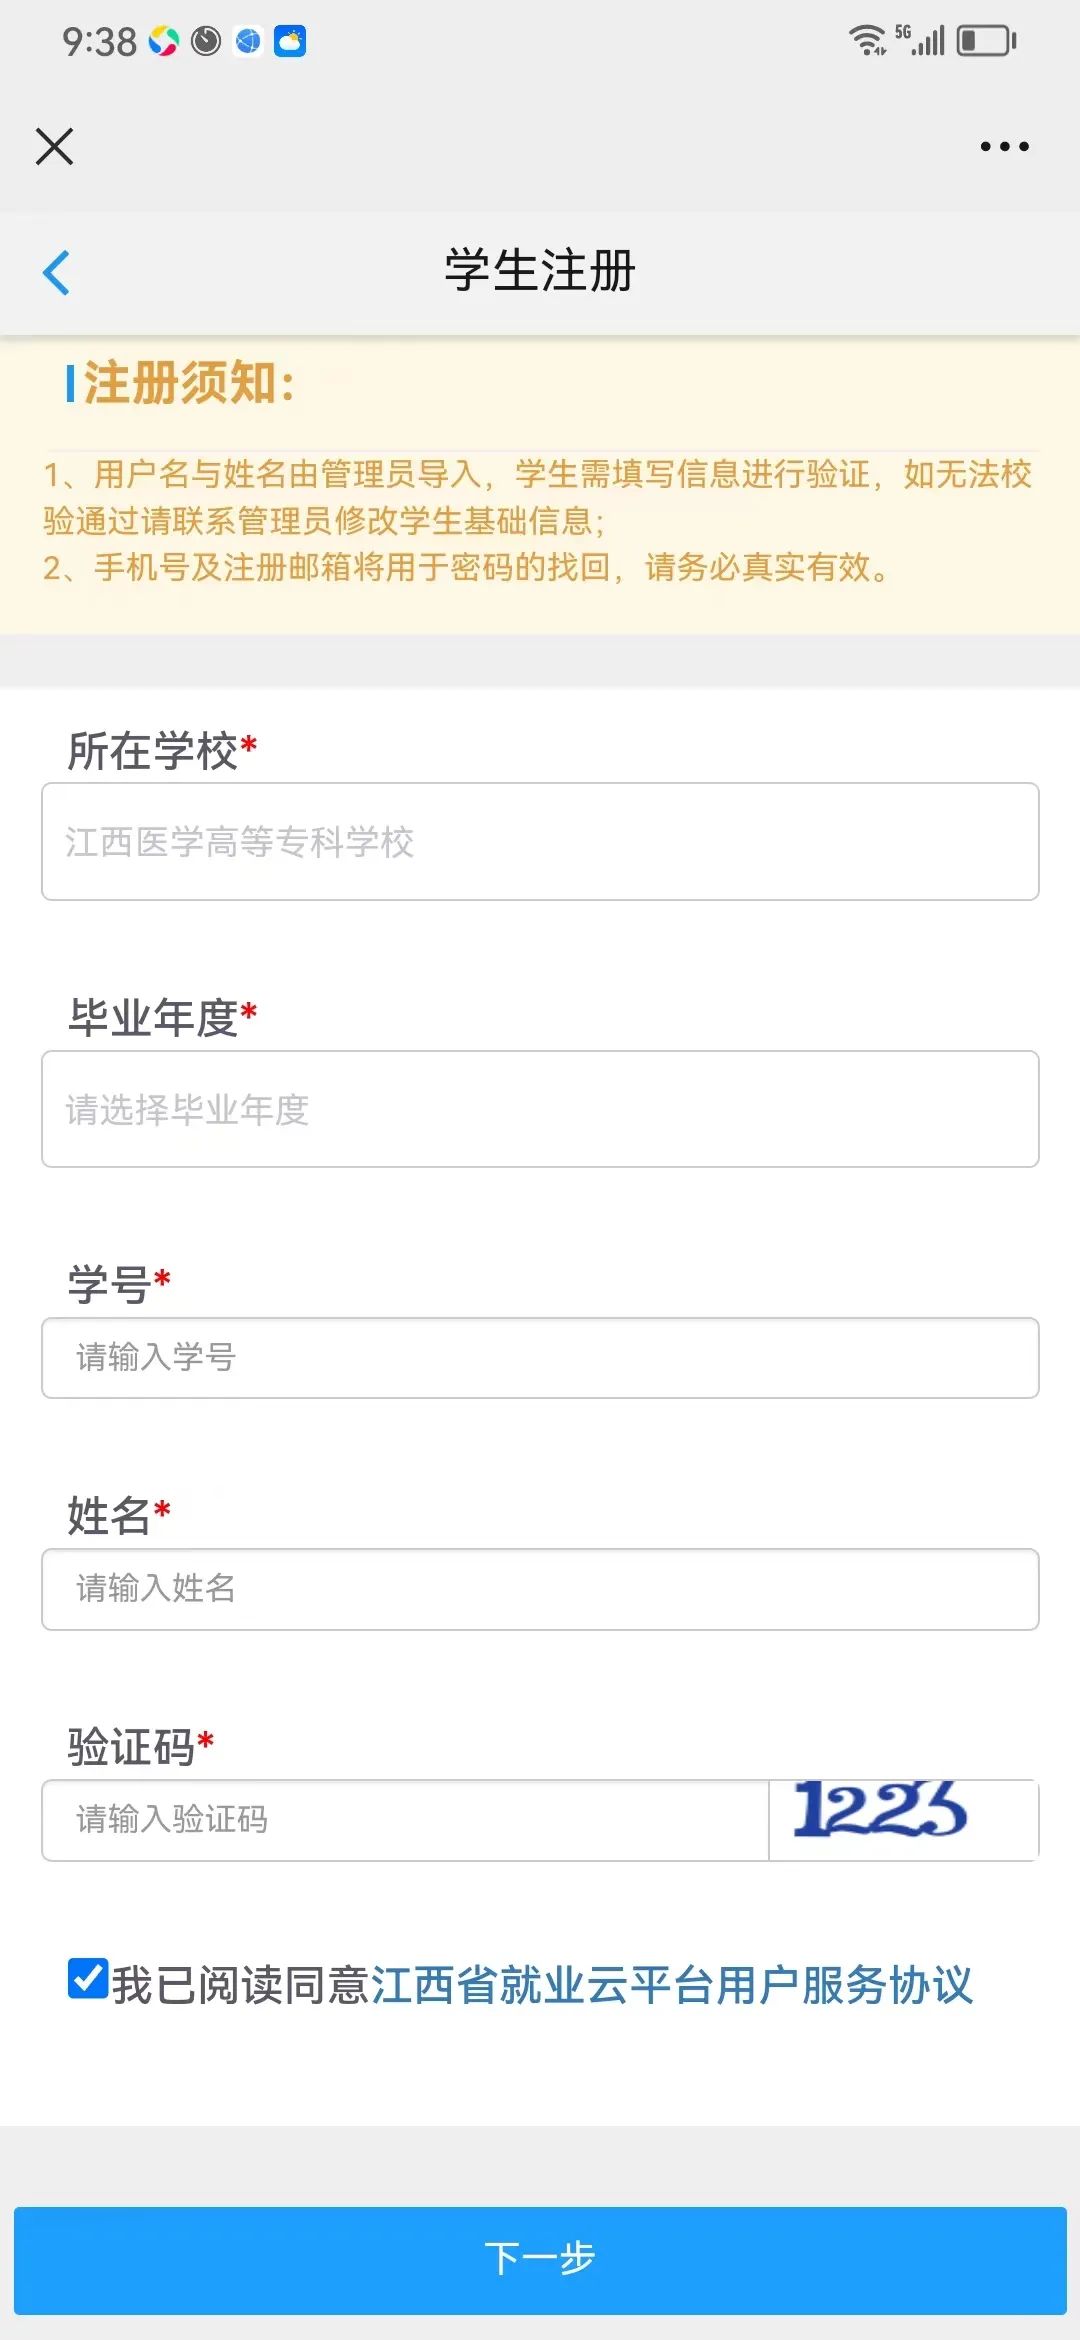1080x2340 pixels.
Task: Click the 验证码 verification code input
Action: (x=405, y=1819)
